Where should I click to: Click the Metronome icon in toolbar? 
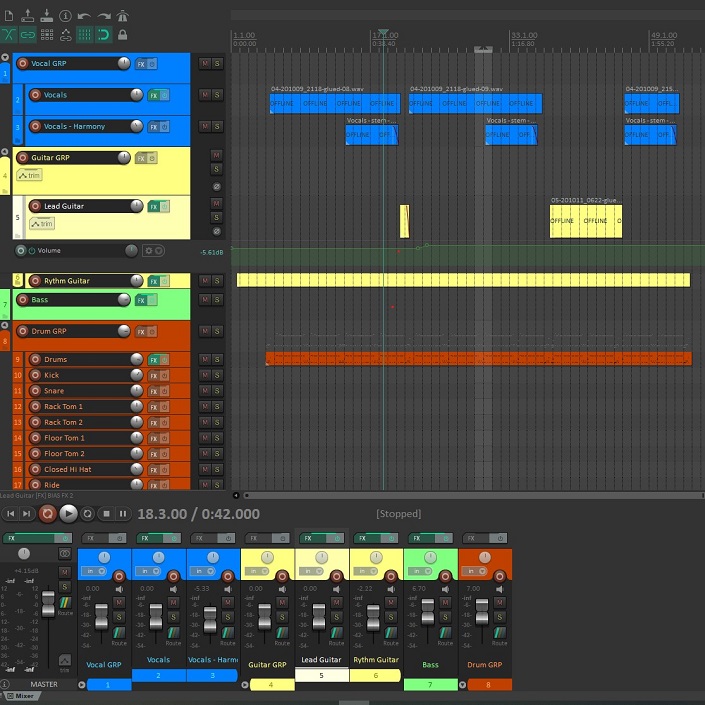point(123,16)
